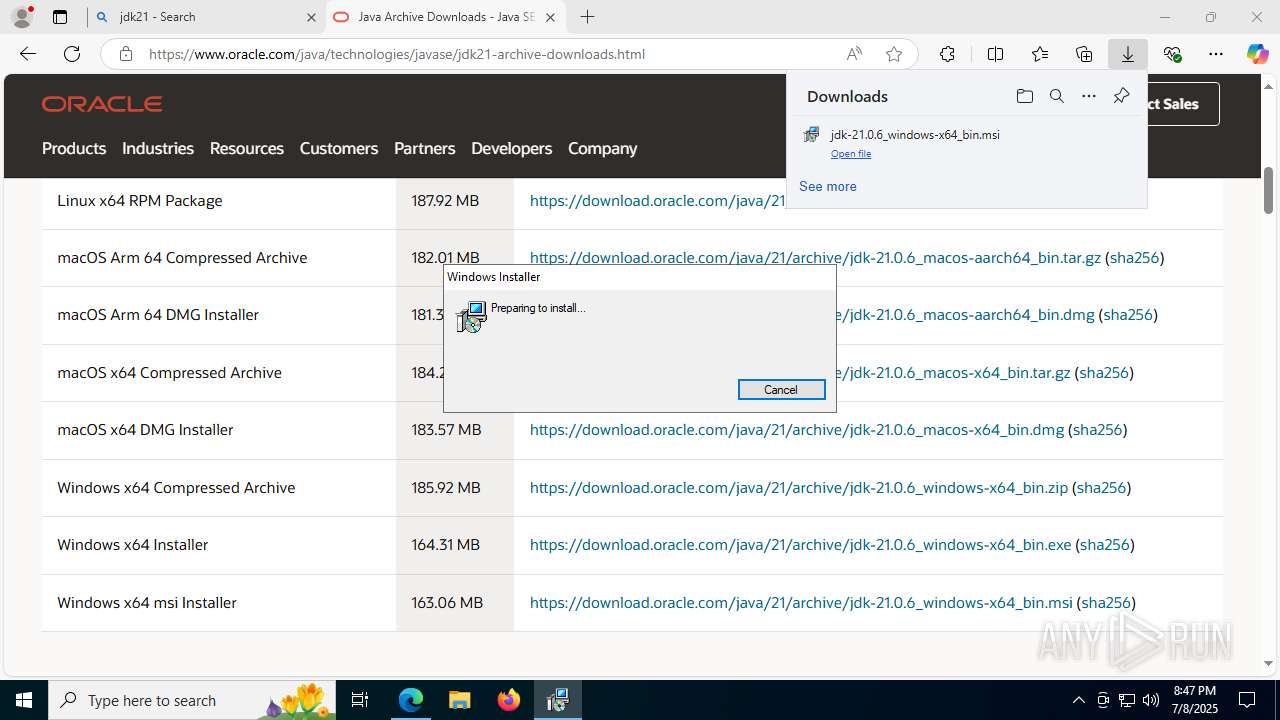The image size is (1280, 720).
Task: Open the Windows Start menu
Action: (x=24, y=700)
